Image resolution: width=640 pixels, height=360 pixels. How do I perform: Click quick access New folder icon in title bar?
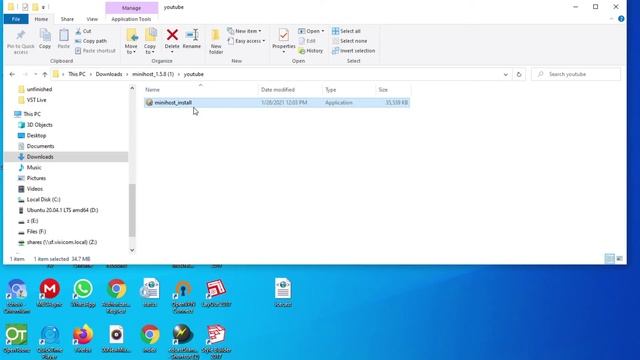35,7
